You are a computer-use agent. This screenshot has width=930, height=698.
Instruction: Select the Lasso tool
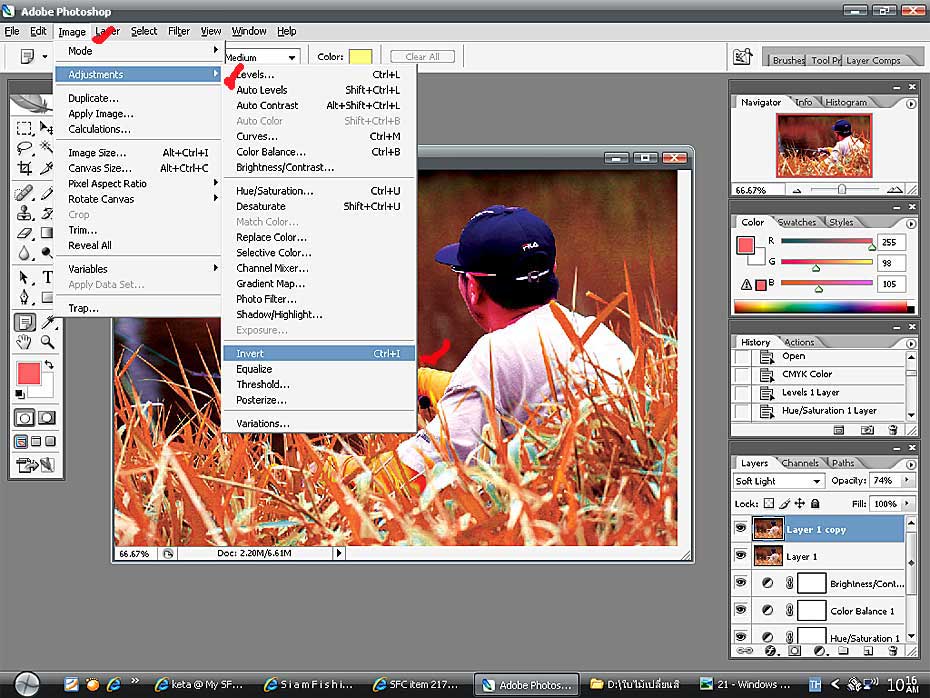24,148
